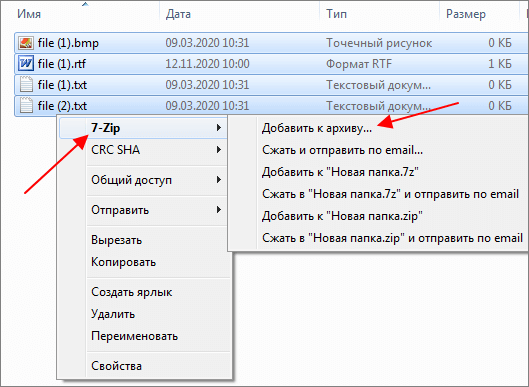This screenshot has height=387, width=529.
Task: Select file name file (2).txt
Action: click(x=62, y=106)
